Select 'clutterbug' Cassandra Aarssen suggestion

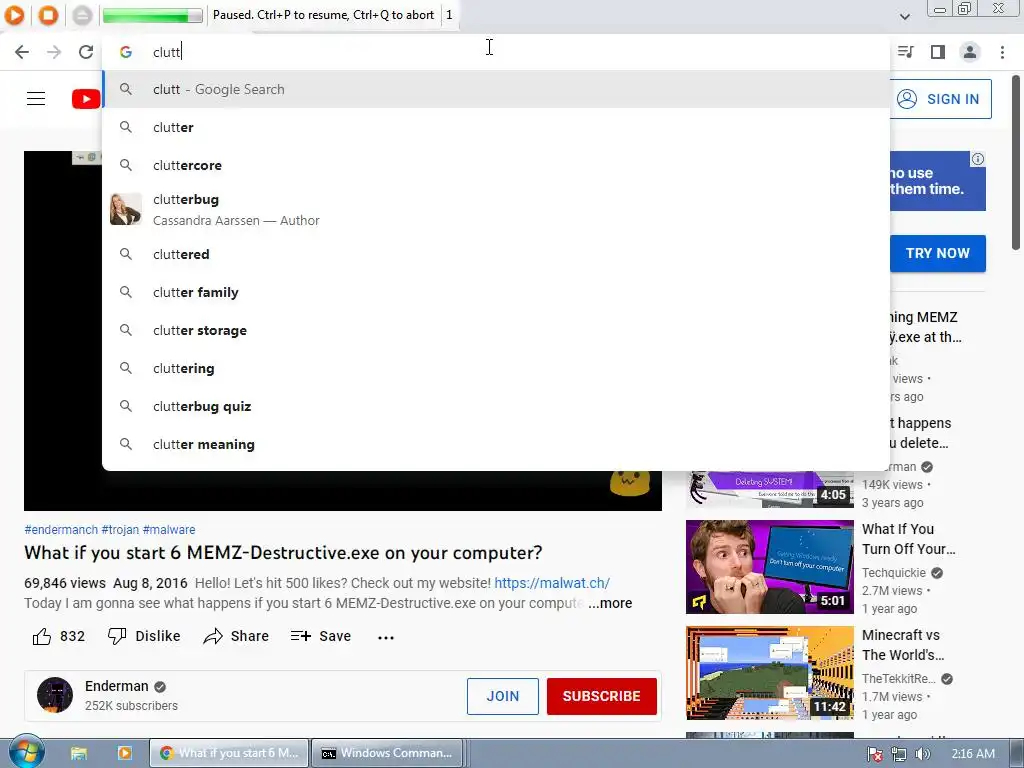click(496, 210)
